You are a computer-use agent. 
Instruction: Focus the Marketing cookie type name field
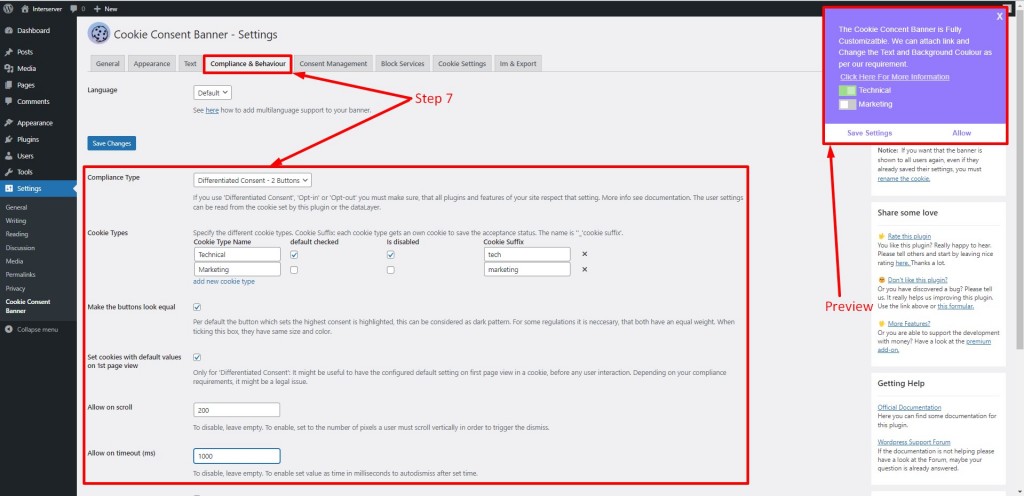click(237, 269)
